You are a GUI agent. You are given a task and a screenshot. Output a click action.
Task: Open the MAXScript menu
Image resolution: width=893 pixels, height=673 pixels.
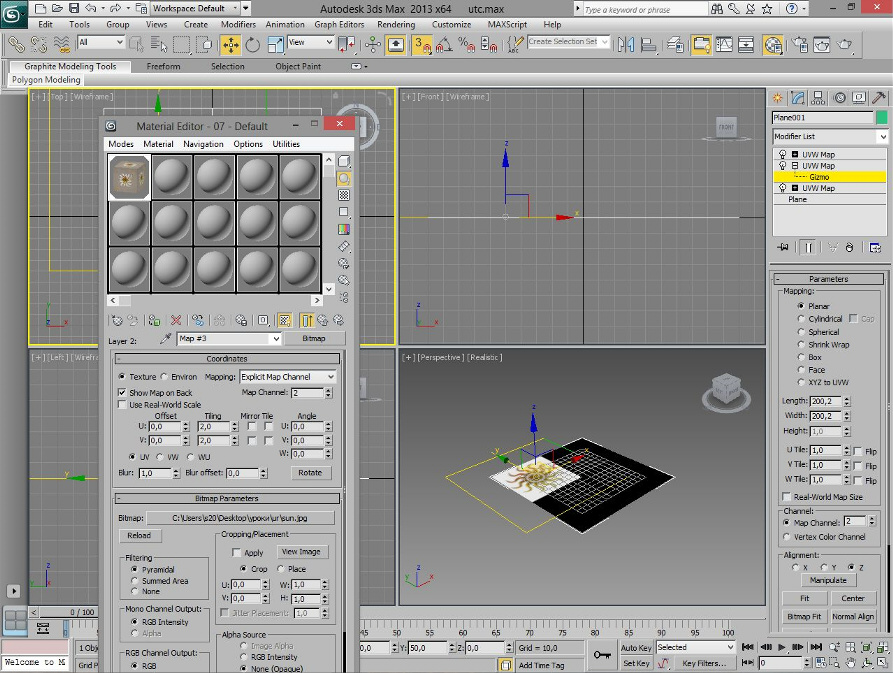pyautogui.click(x=507, y=24)
